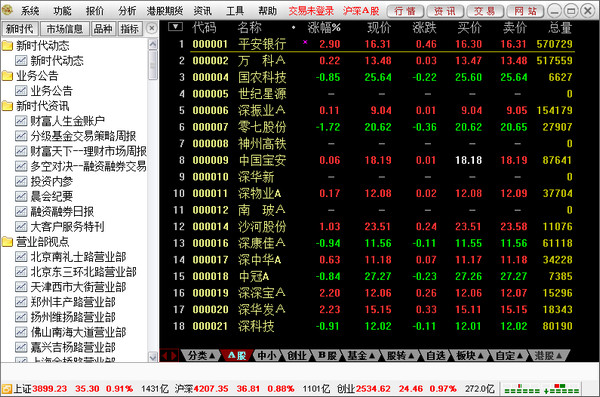
Task: Expand the 自定 bottom tab
Action: pyautogui.click(x=509, y=356)
